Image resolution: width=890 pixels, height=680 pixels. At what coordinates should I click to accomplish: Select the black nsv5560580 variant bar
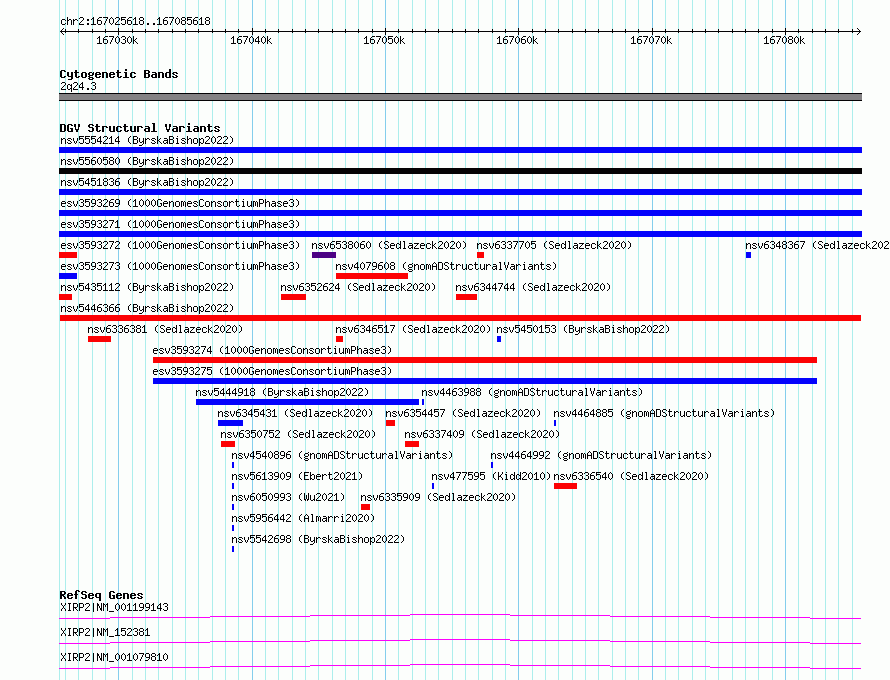460,171
